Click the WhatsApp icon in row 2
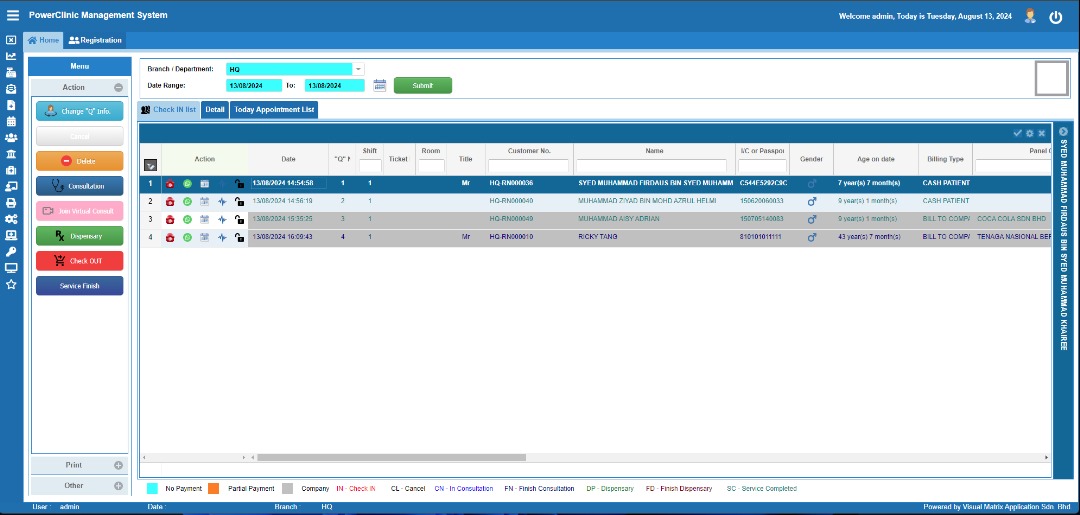 (x=187, y=202)
